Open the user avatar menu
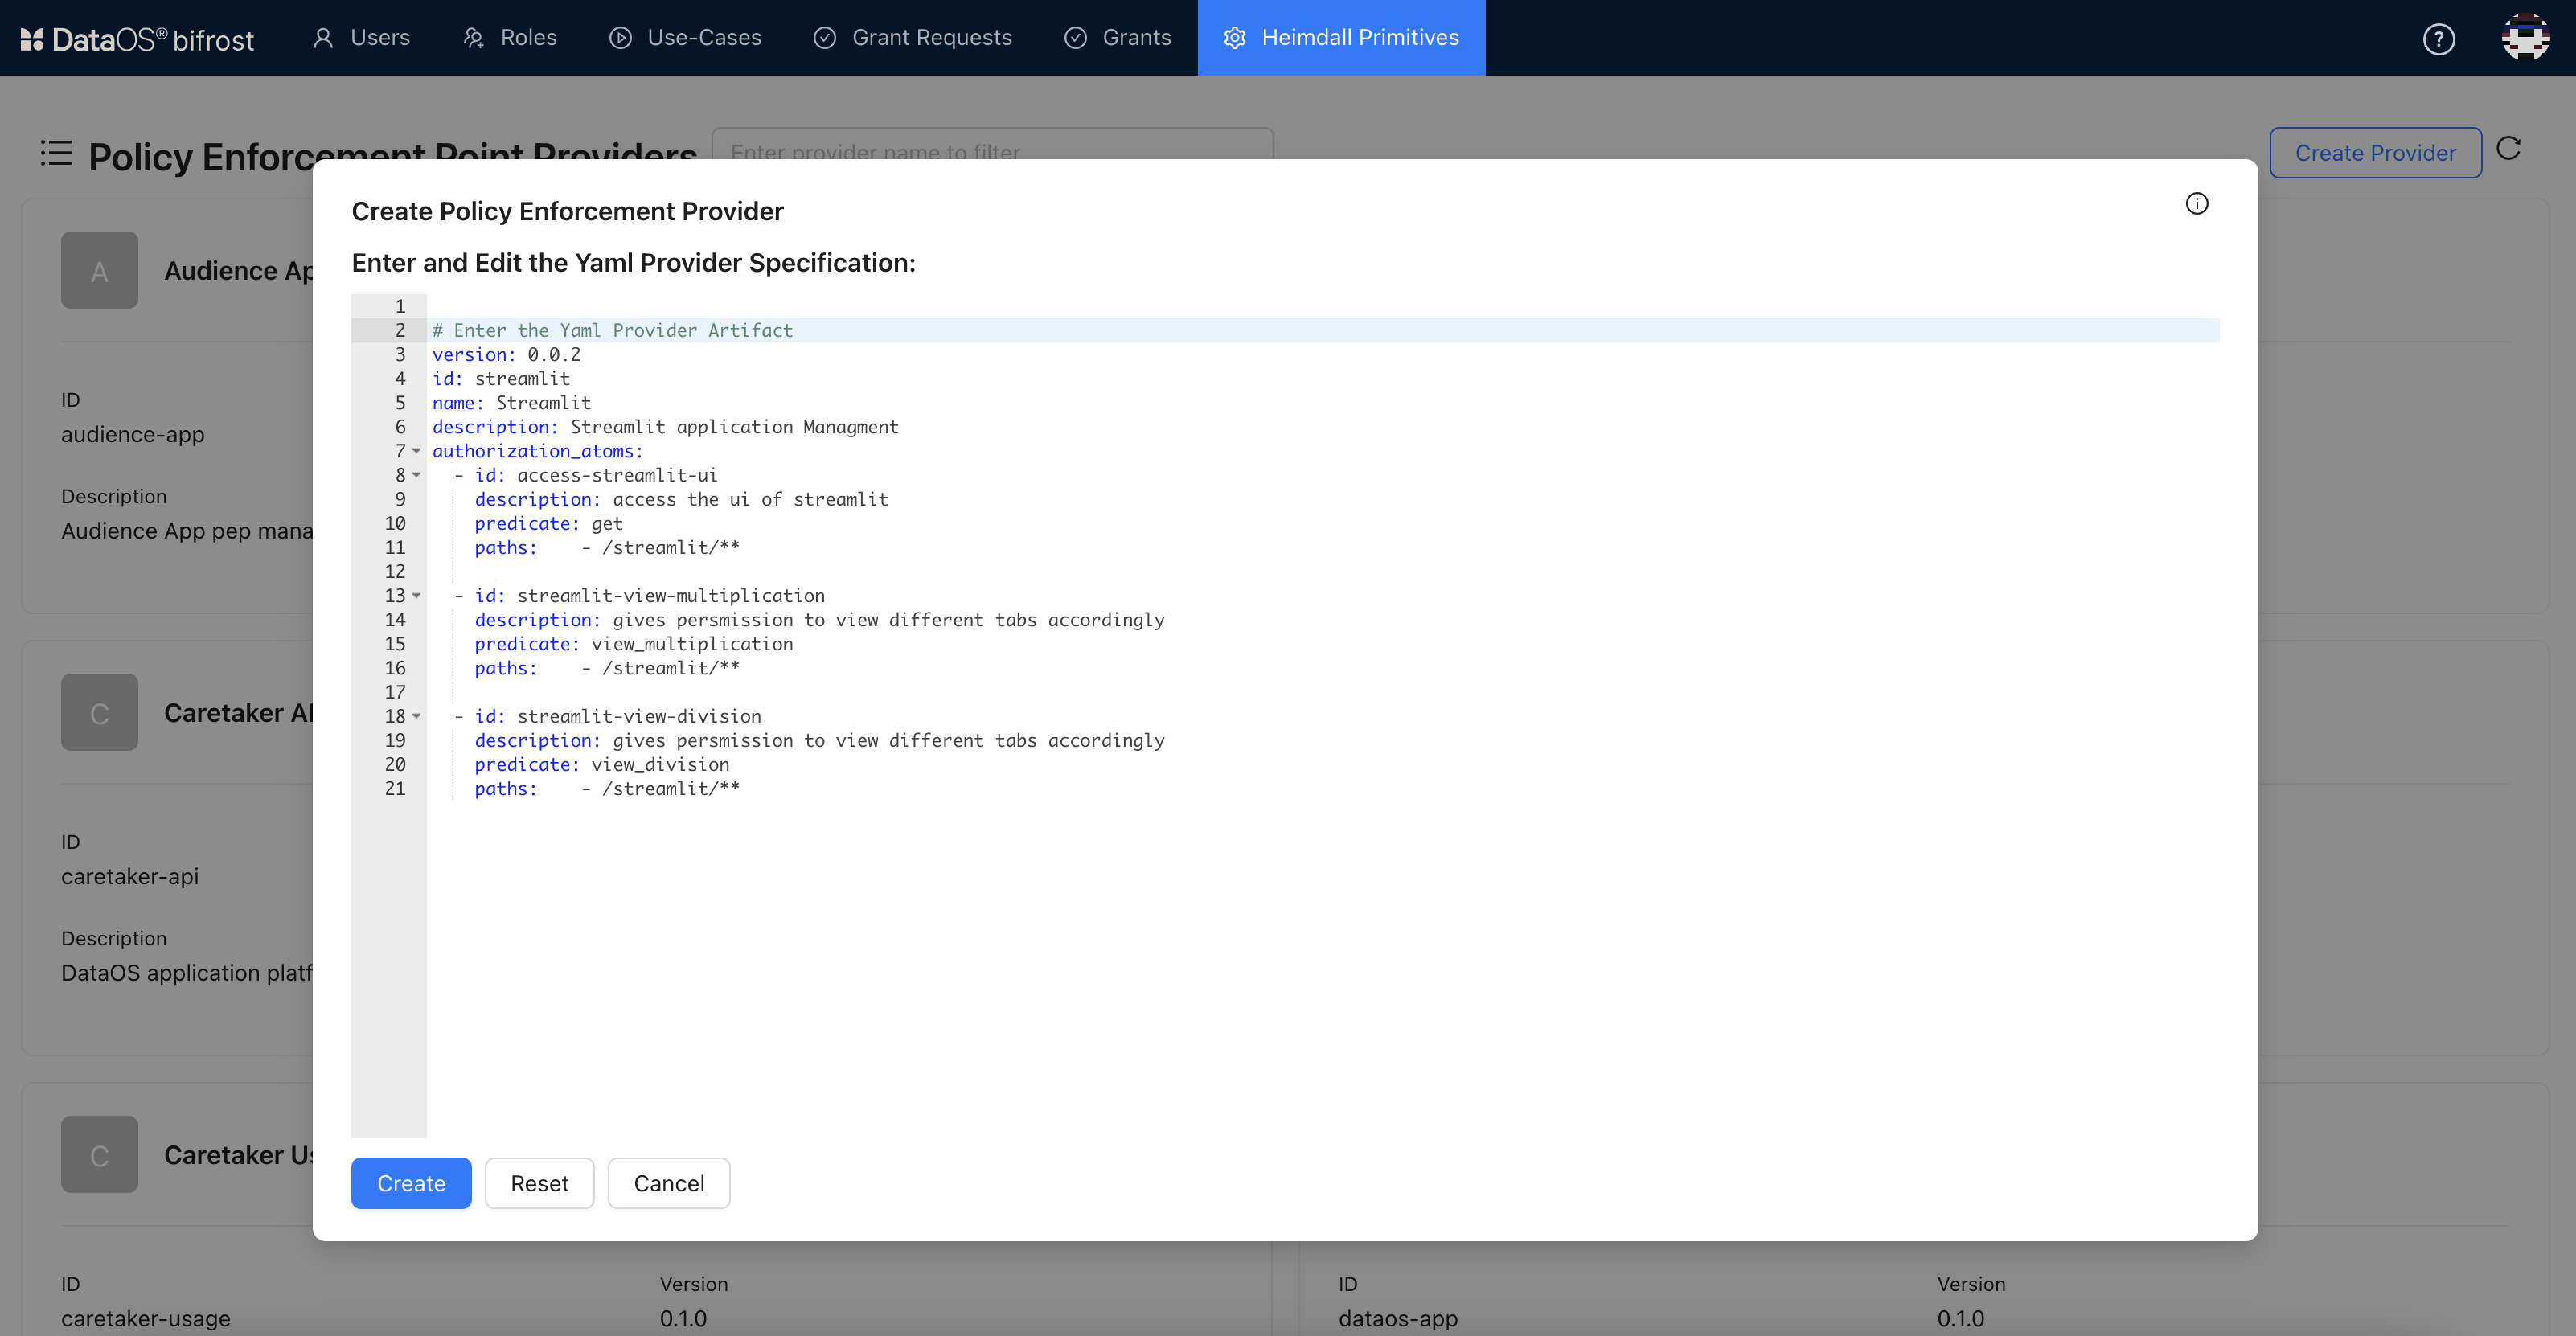 [x=2524, y=38]
